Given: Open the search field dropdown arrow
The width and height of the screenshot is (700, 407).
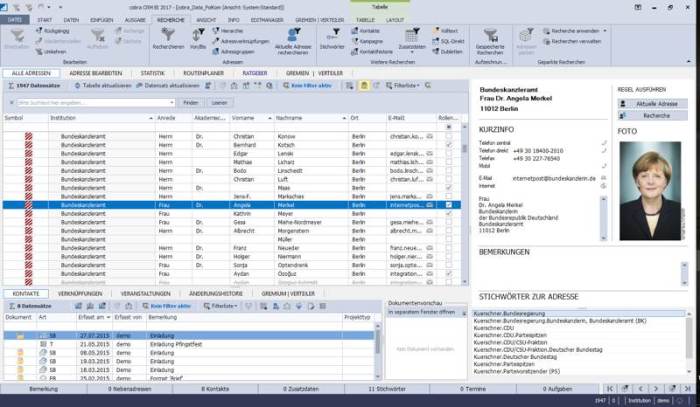Looking at the screenshot, I should (x=174, y=103).
